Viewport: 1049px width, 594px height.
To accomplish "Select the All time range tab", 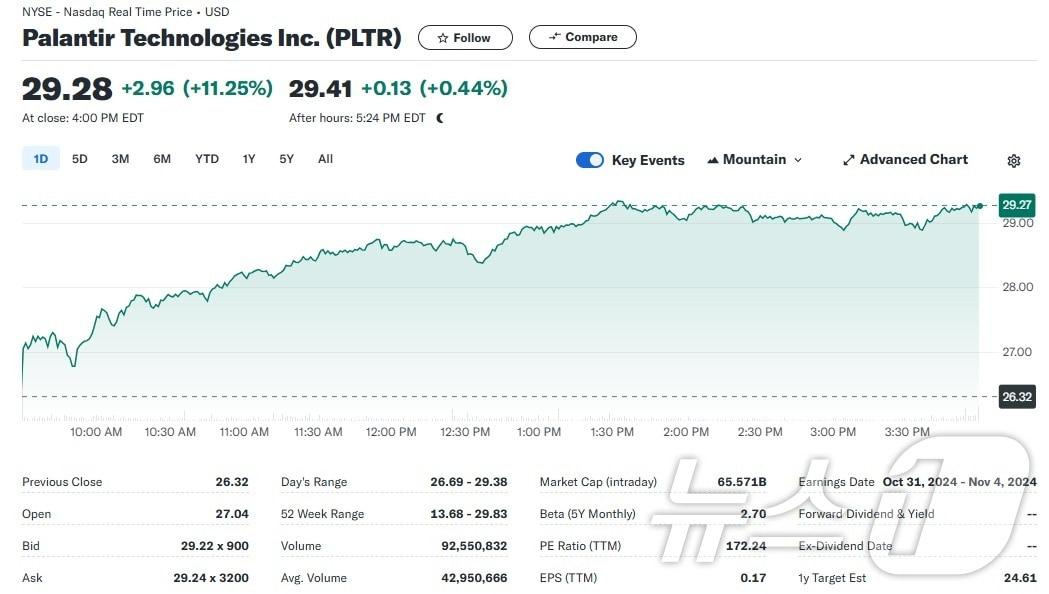I will [326, 159].
